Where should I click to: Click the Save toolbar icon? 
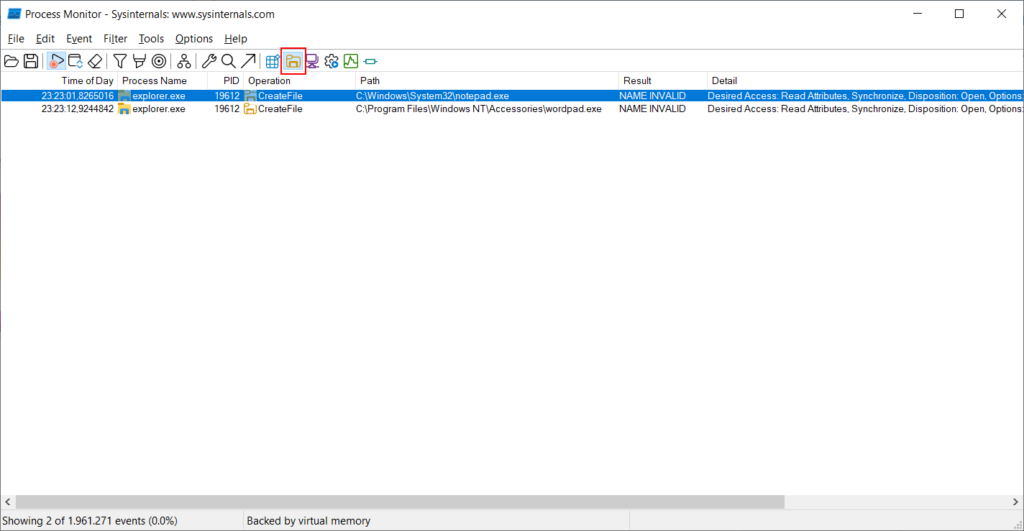pyautogui.click(x=31, y=61)
